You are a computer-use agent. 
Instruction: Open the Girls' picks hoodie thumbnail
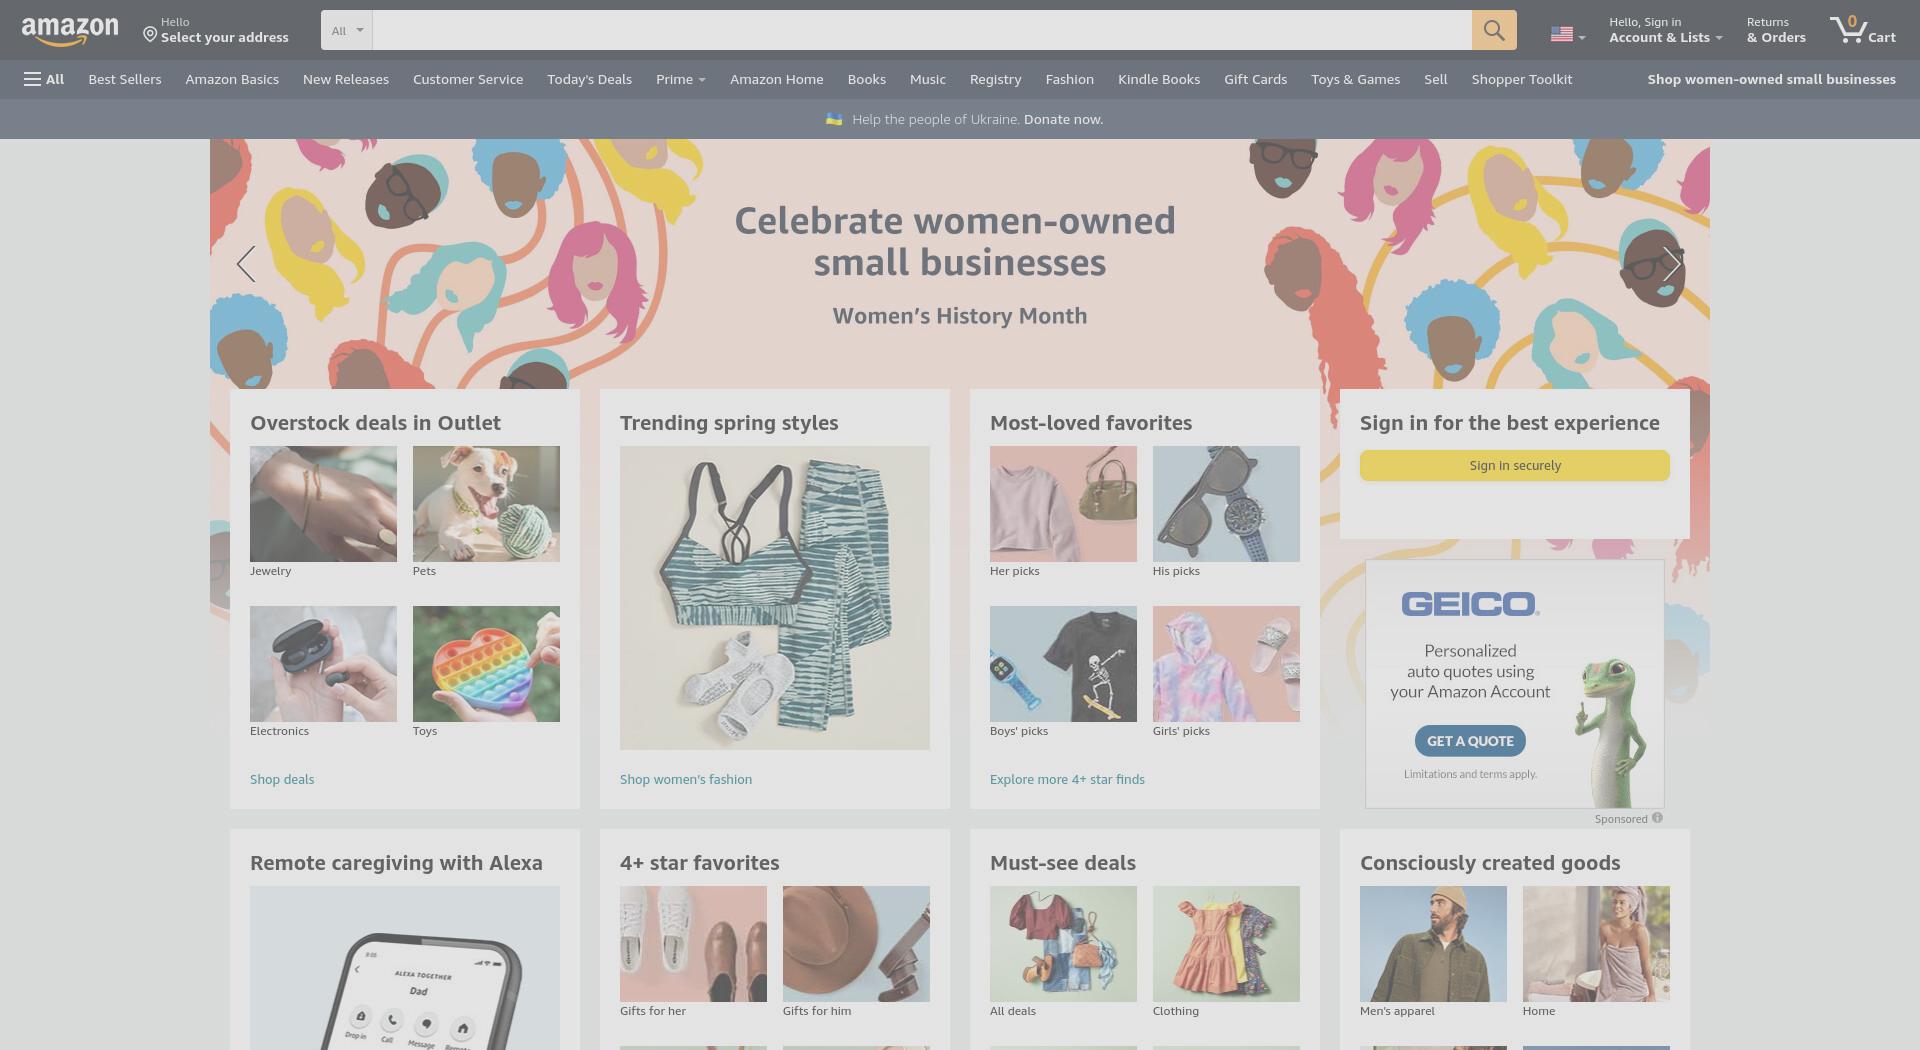coord(1226,664)
